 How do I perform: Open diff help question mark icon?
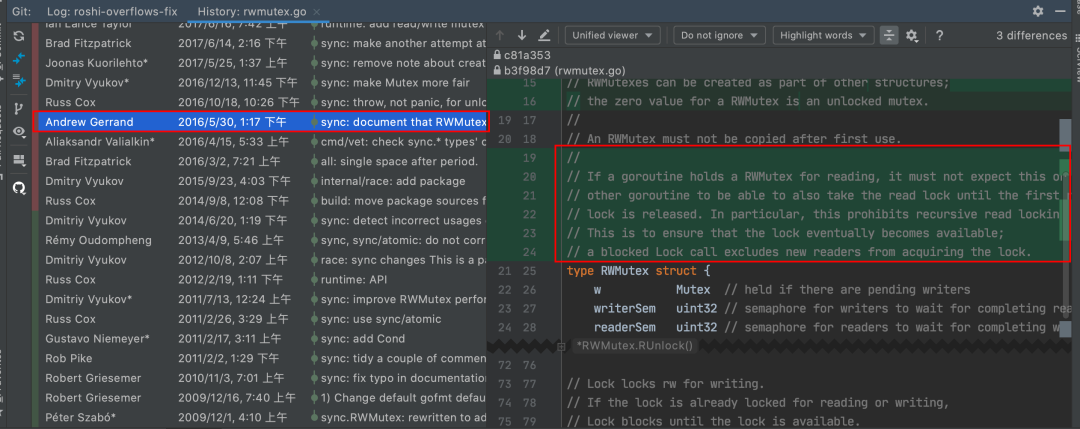[x=939, y=36]
